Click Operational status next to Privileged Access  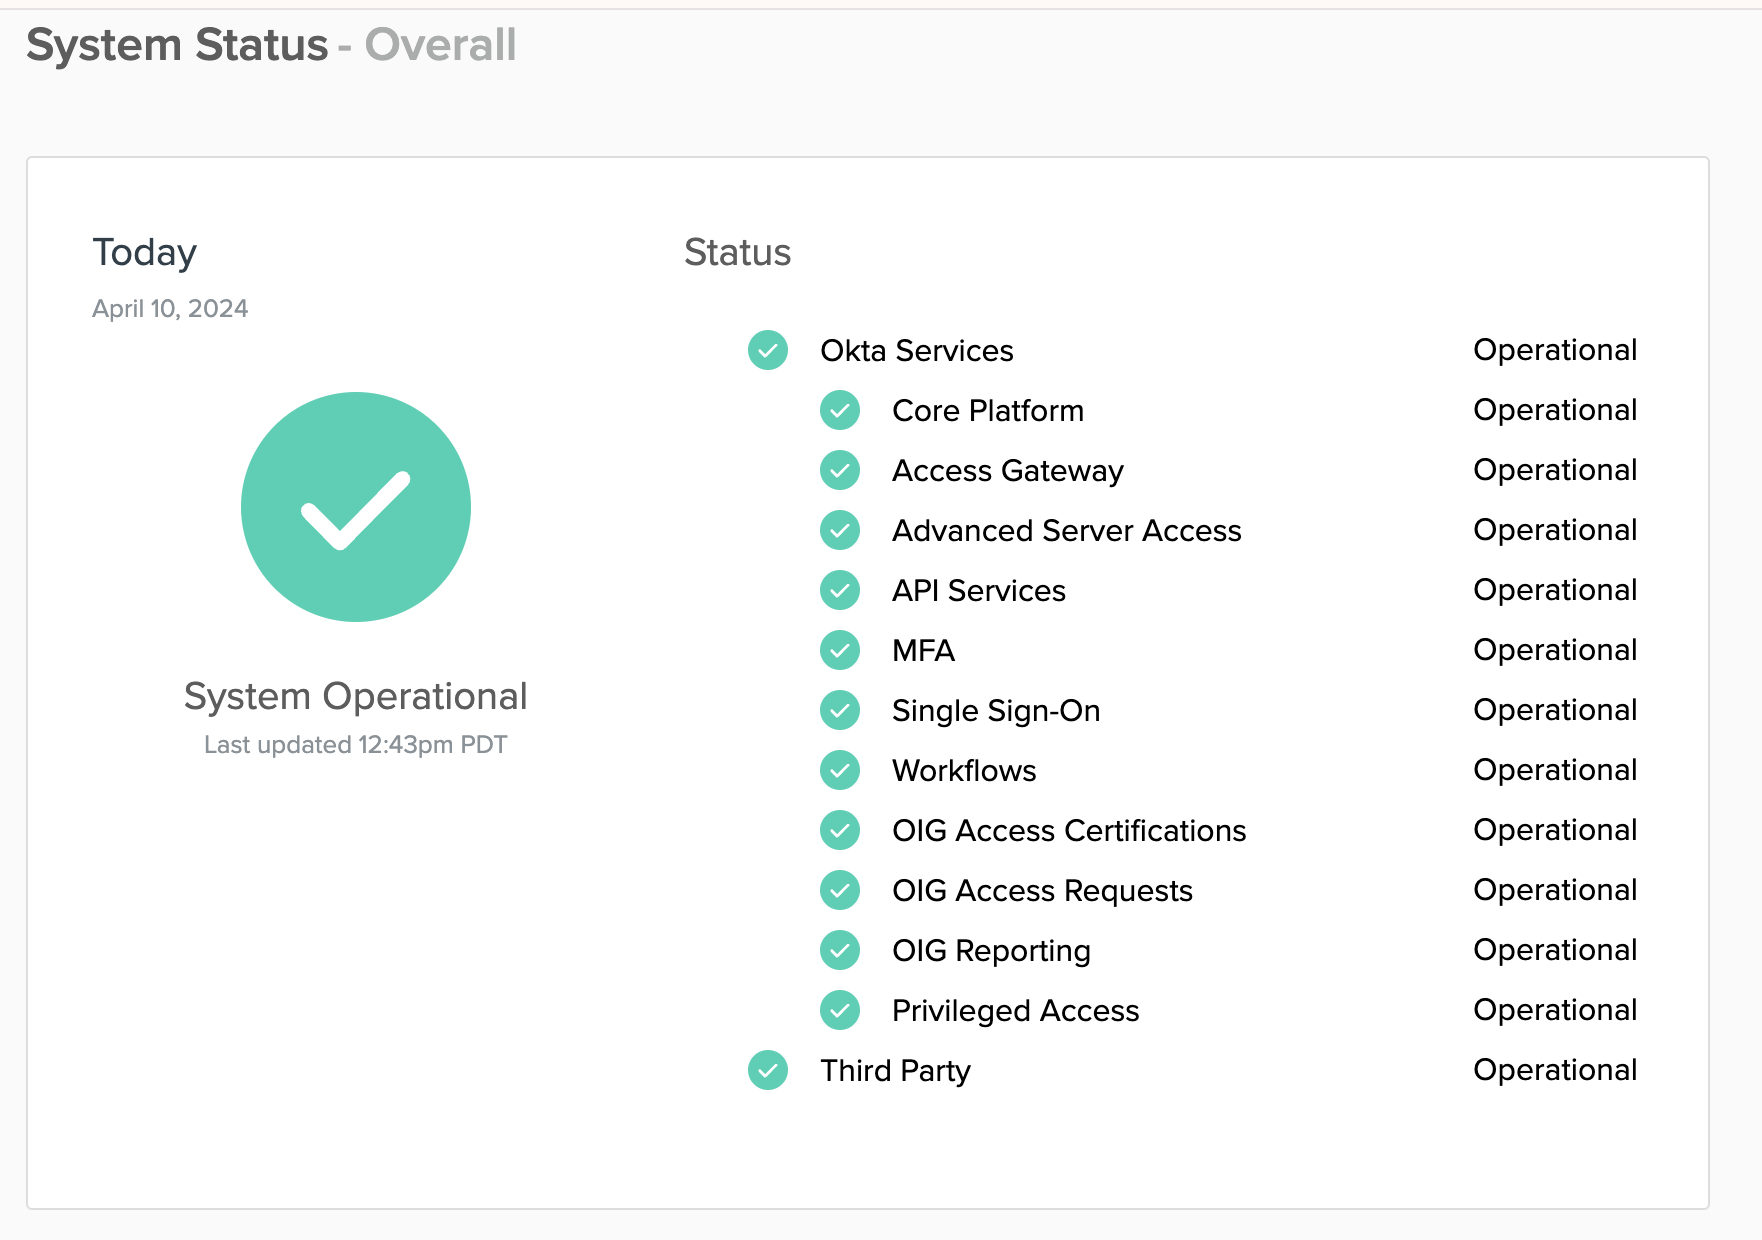(1555, 1011)
